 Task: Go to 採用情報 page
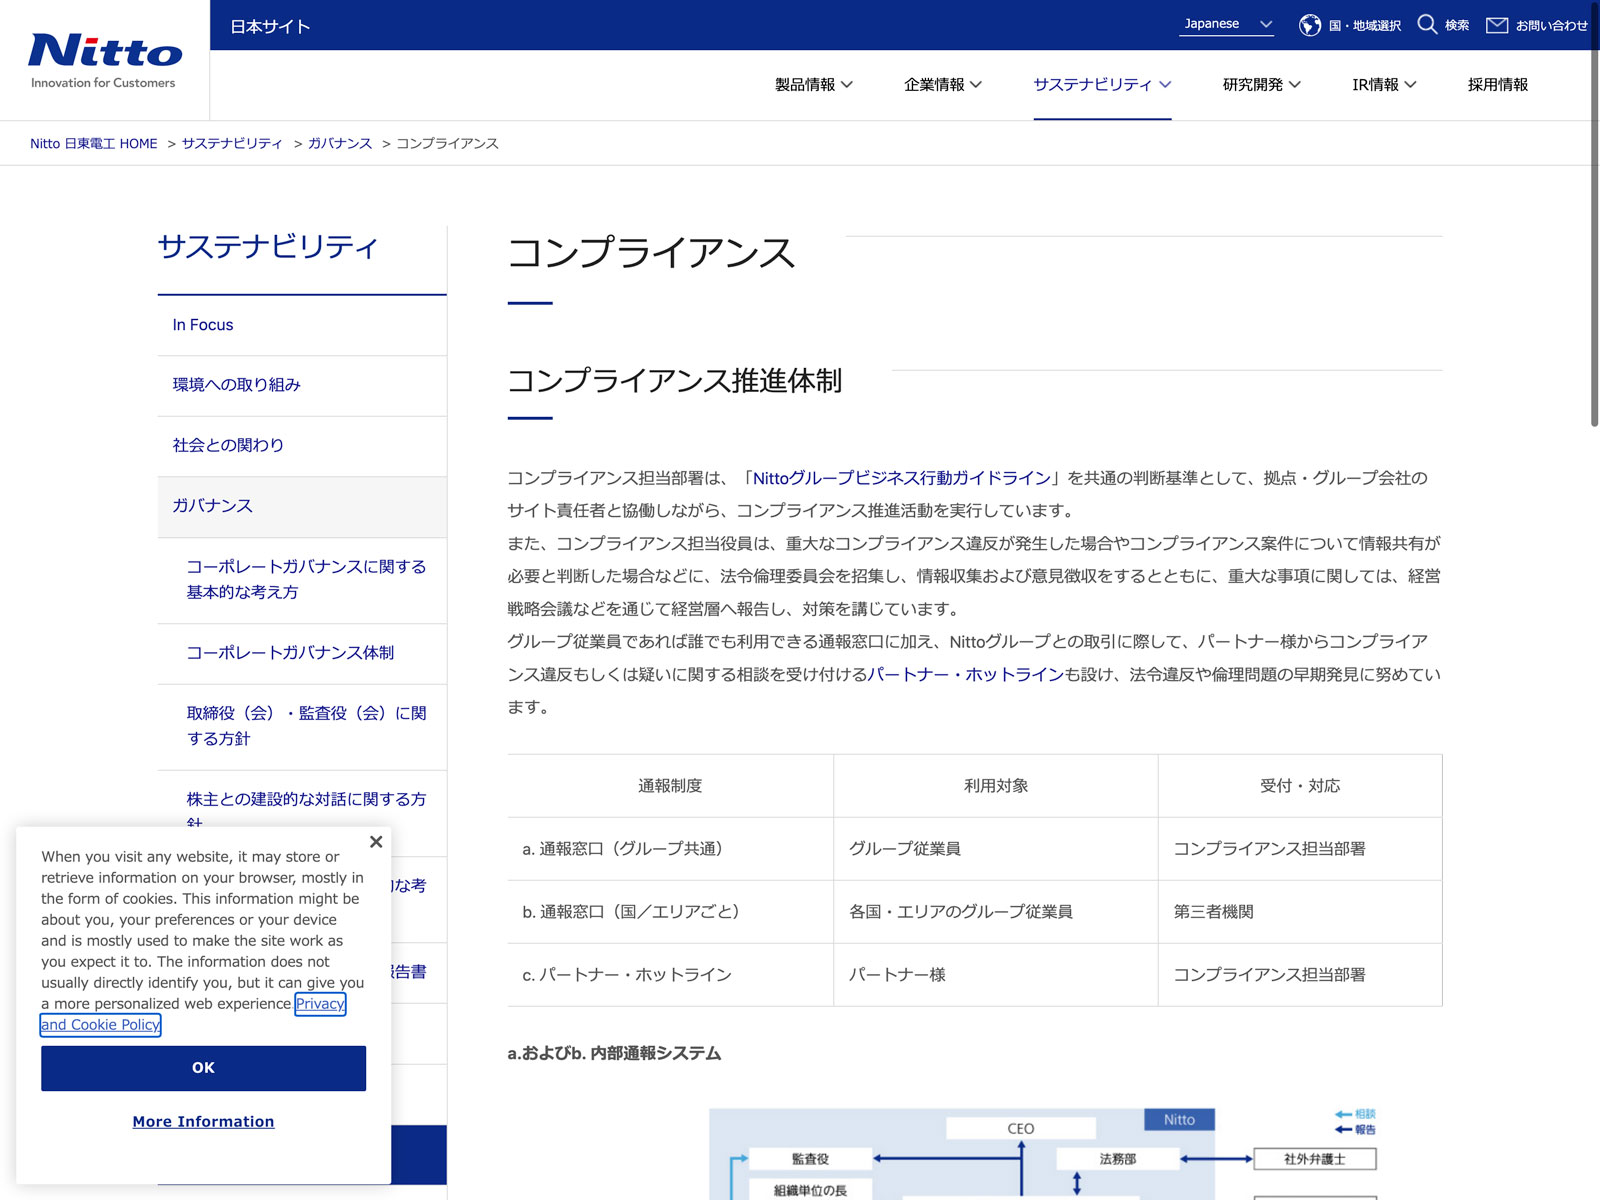coord(1497,85)
